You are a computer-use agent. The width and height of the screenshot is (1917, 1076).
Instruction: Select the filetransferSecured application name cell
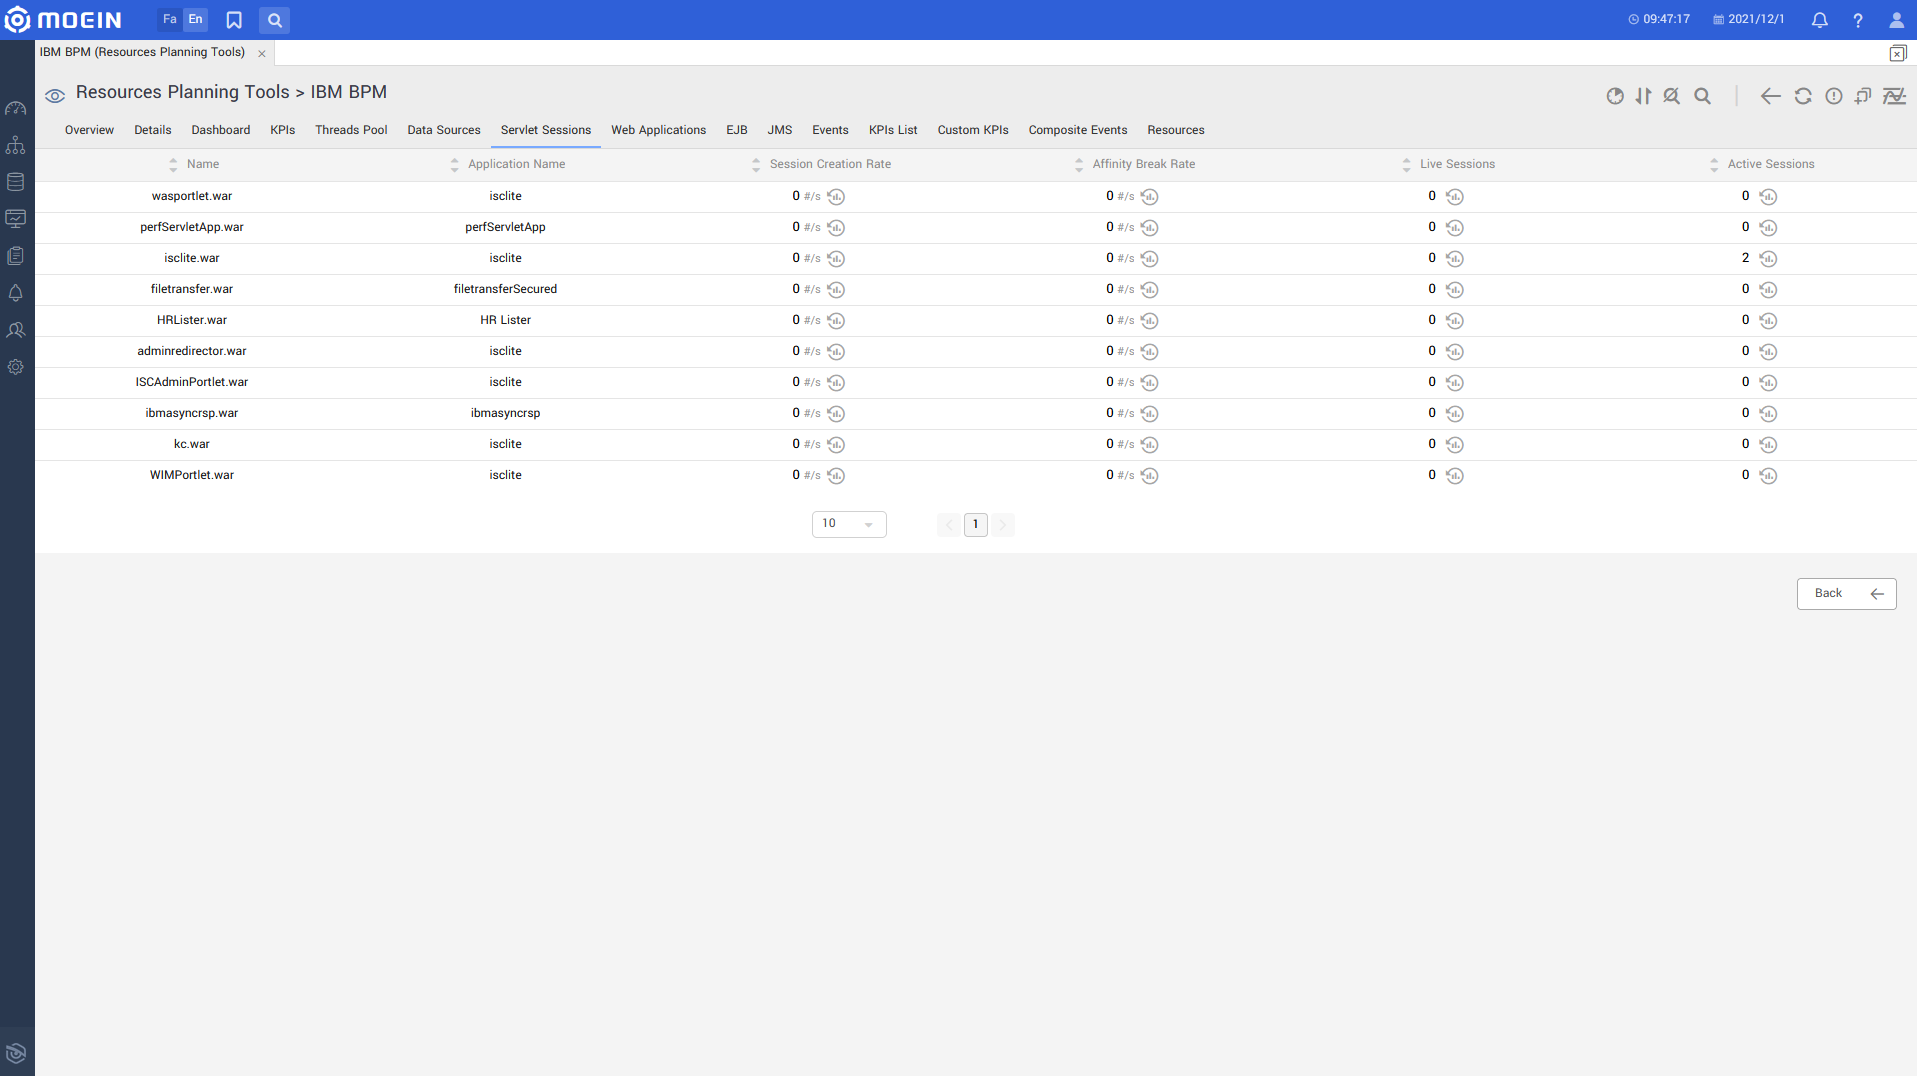click(505, 289)
